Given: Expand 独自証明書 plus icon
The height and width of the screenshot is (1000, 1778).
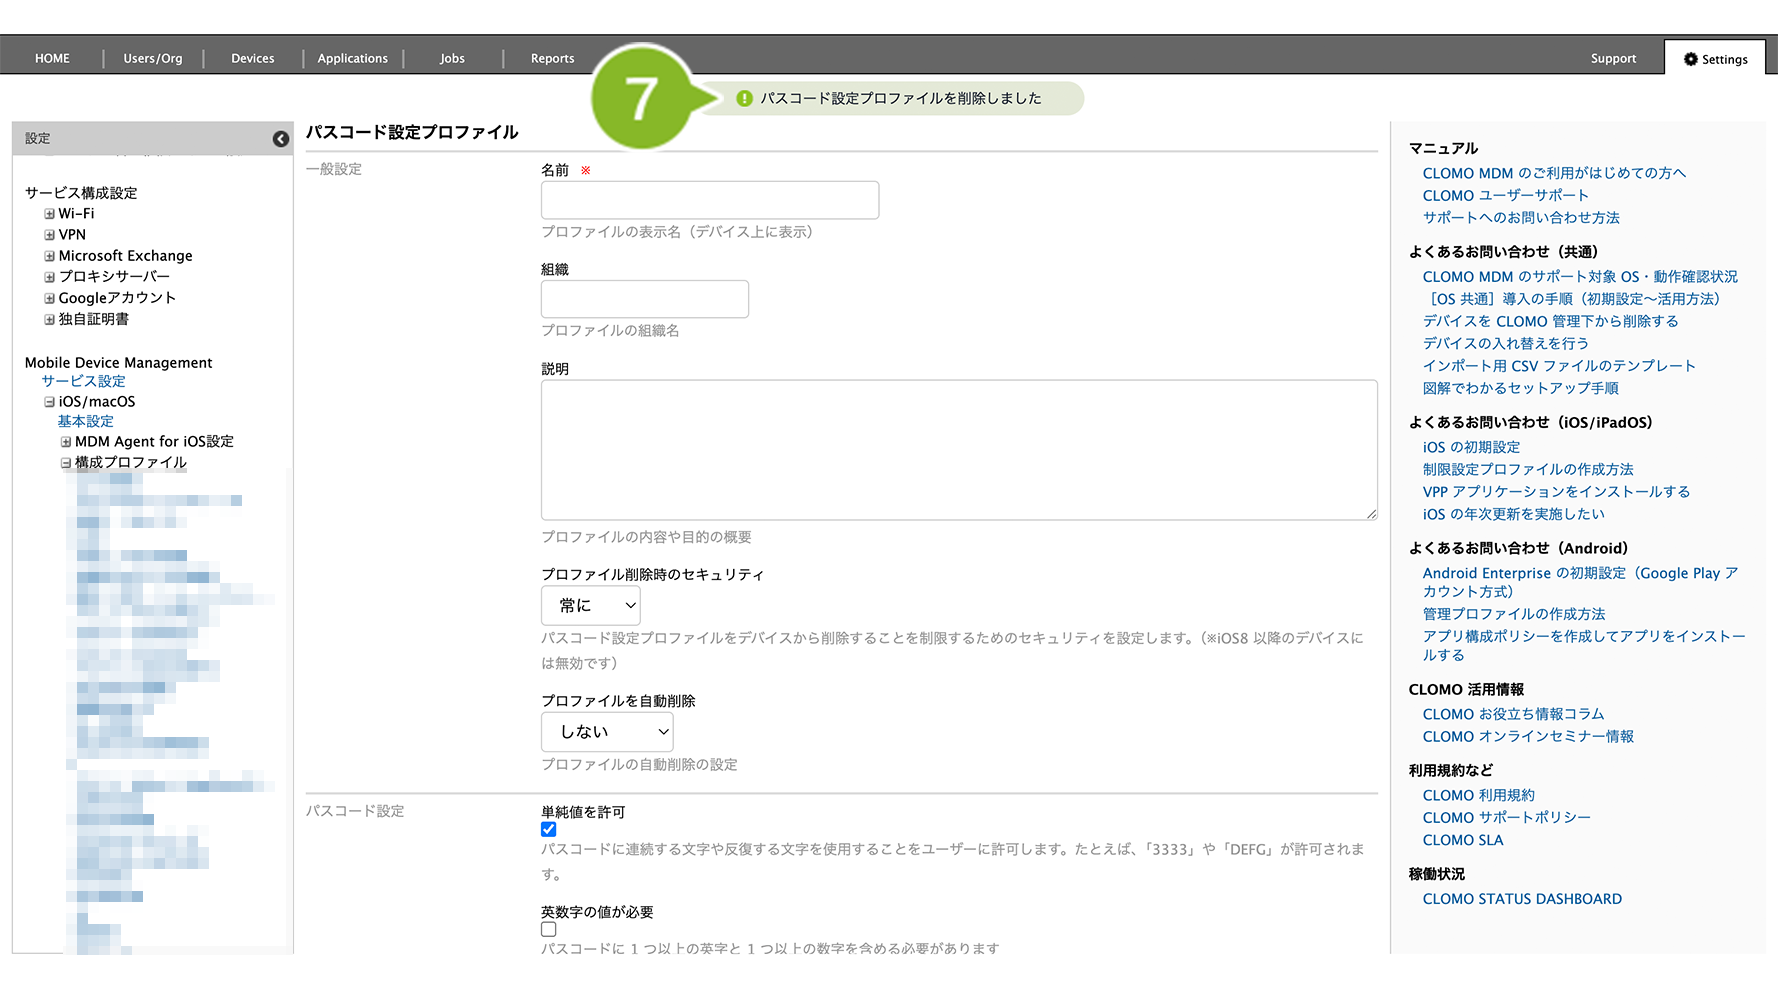Looking at the screenshot, I should coord(49,319).
